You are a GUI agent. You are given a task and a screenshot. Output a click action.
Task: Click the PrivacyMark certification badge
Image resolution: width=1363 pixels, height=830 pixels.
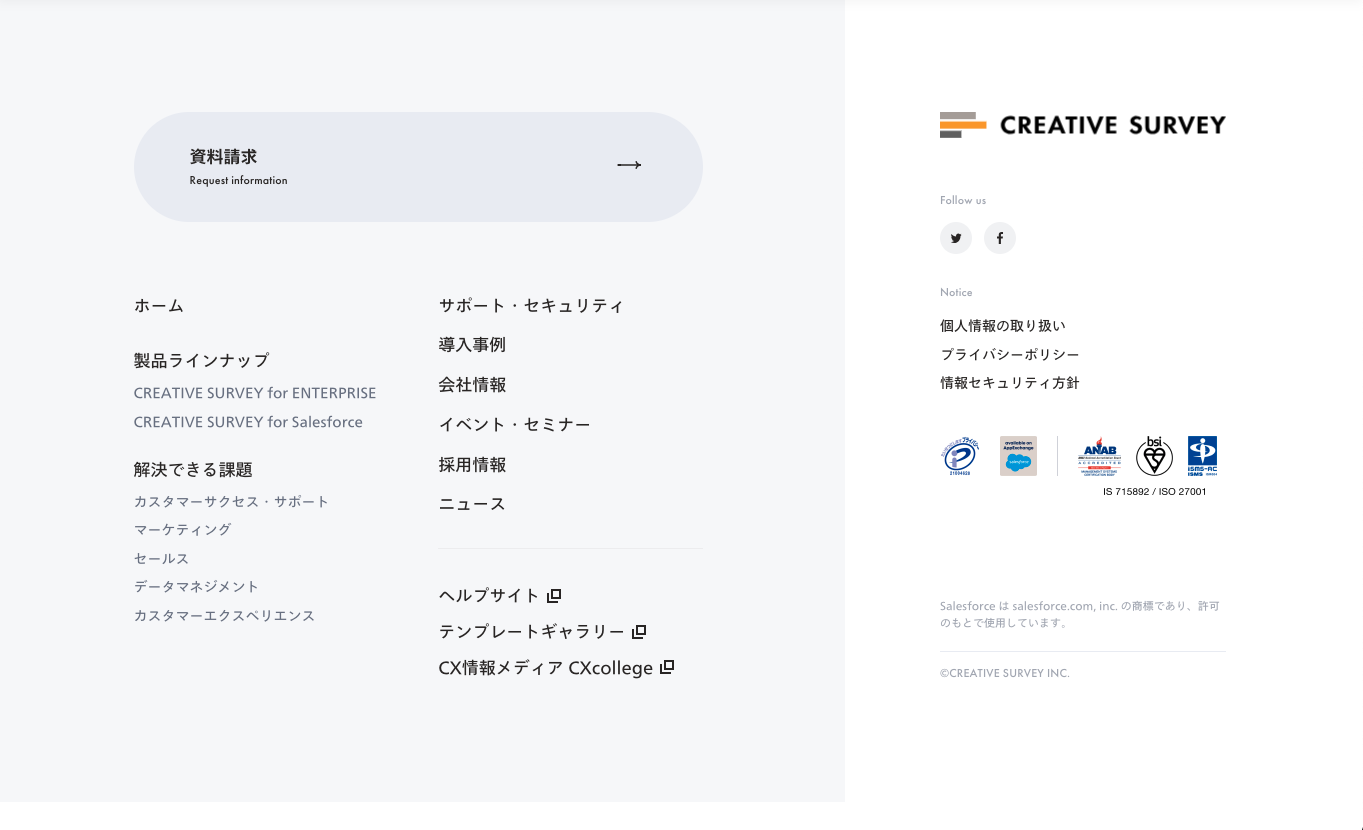[x=960, y=456]
